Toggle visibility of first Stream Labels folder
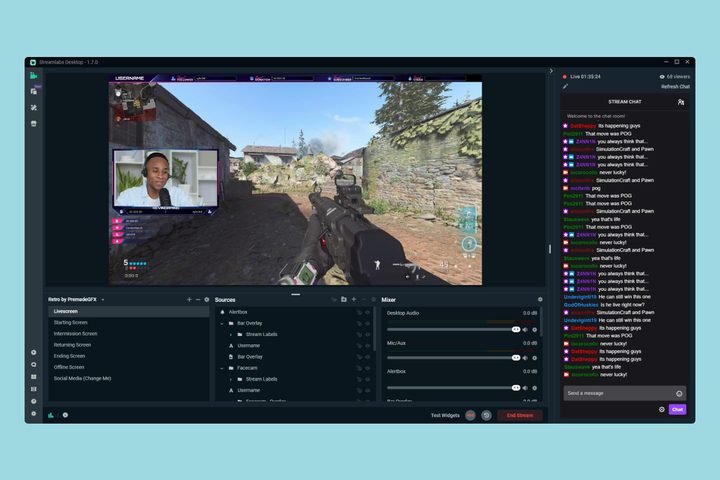 pyautogui.click(x=367, y=335)
